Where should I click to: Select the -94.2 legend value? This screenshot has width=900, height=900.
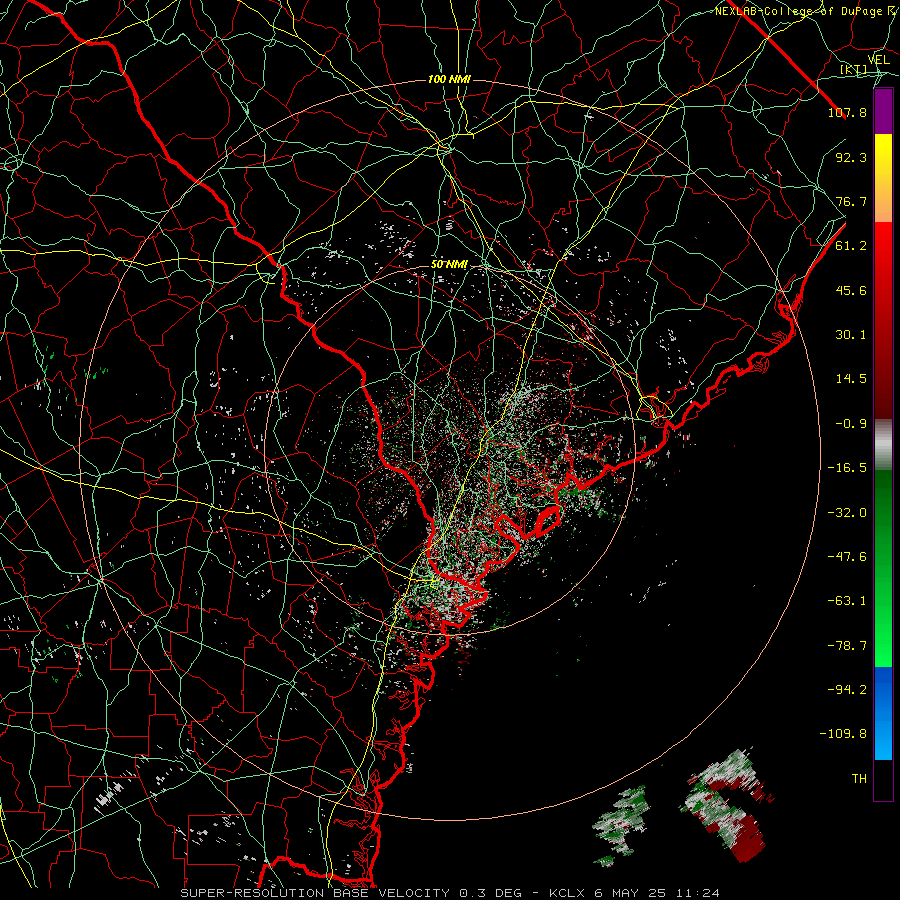tap(847, 690)
